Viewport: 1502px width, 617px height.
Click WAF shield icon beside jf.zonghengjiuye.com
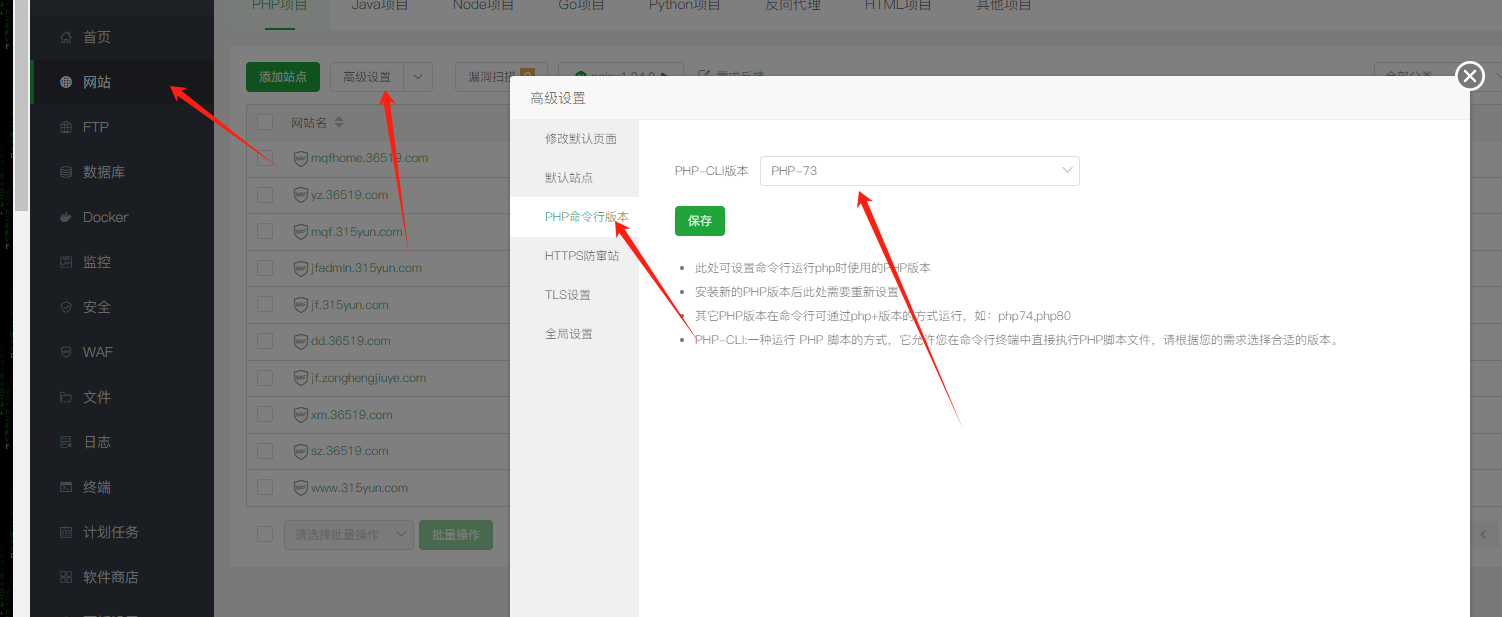click(301, 378)
